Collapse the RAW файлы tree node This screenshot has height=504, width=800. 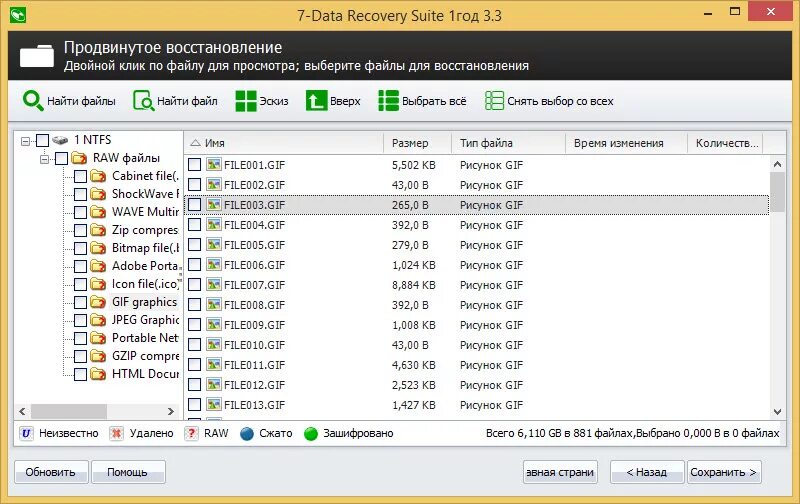point(44,159)
